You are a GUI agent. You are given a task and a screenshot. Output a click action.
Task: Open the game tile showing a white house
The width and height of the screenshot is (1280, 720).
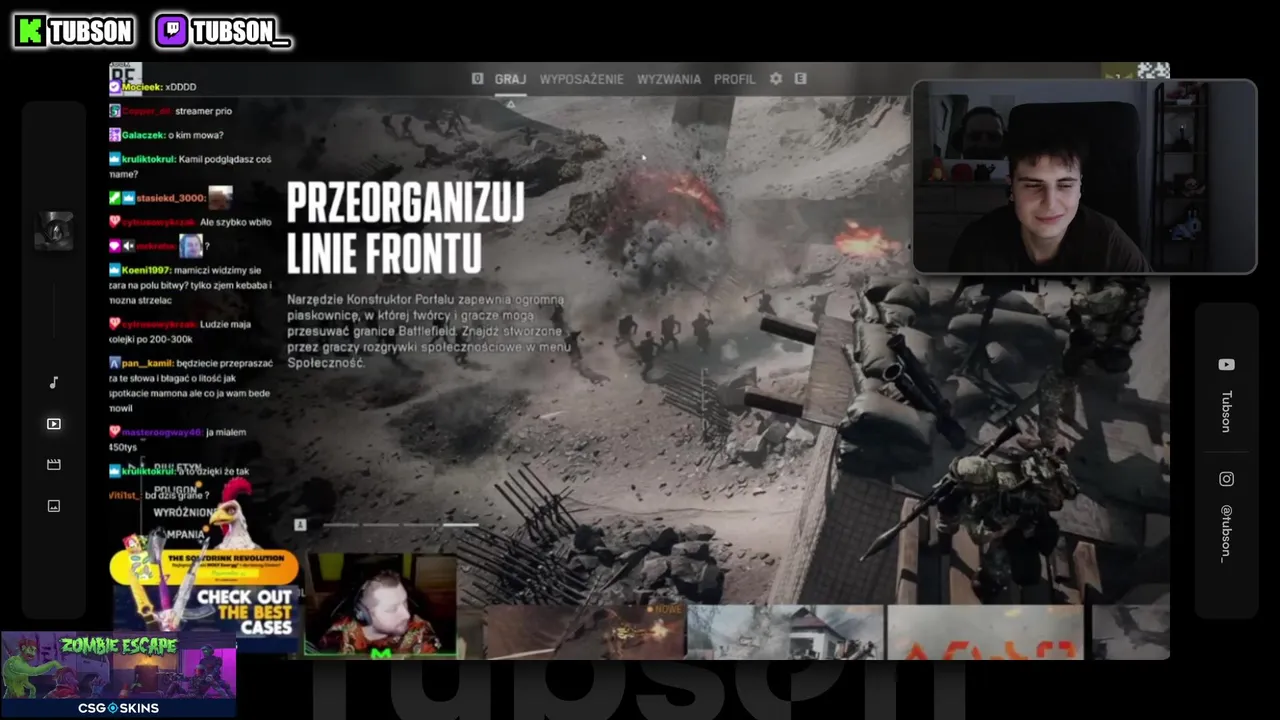(785, 630)
